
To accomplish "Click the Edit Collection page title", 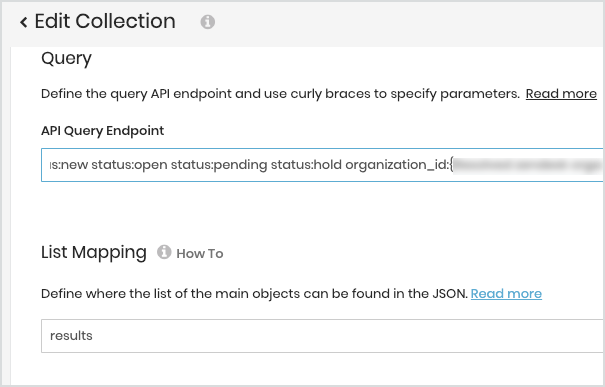I will click(105, 21).
